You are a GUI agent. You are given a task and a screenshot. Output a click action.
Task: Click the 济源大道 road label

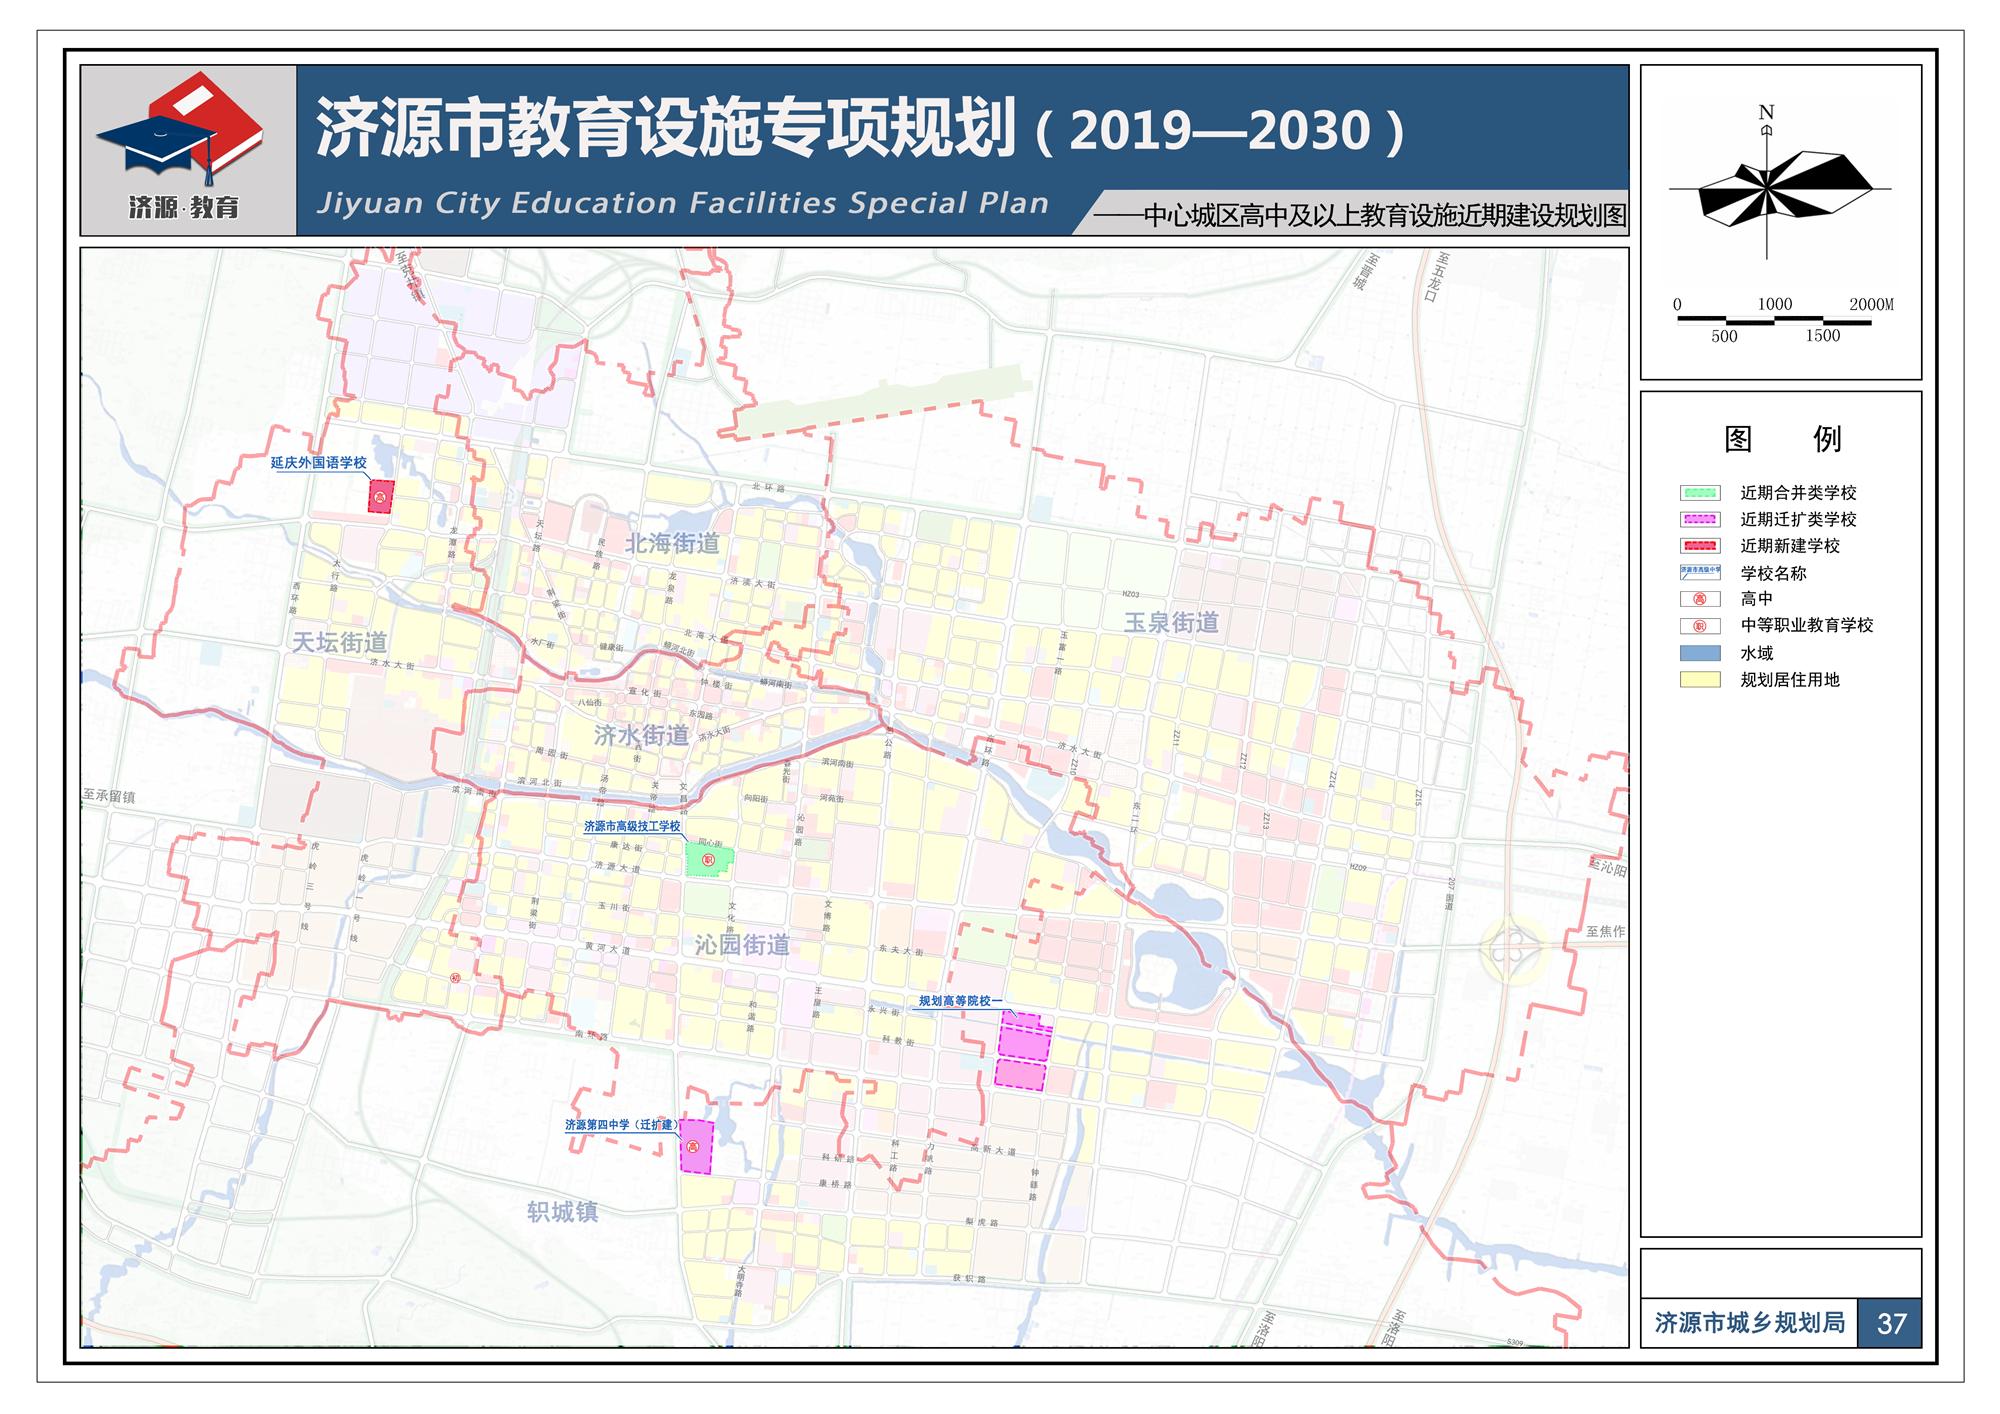coord(618,867)
